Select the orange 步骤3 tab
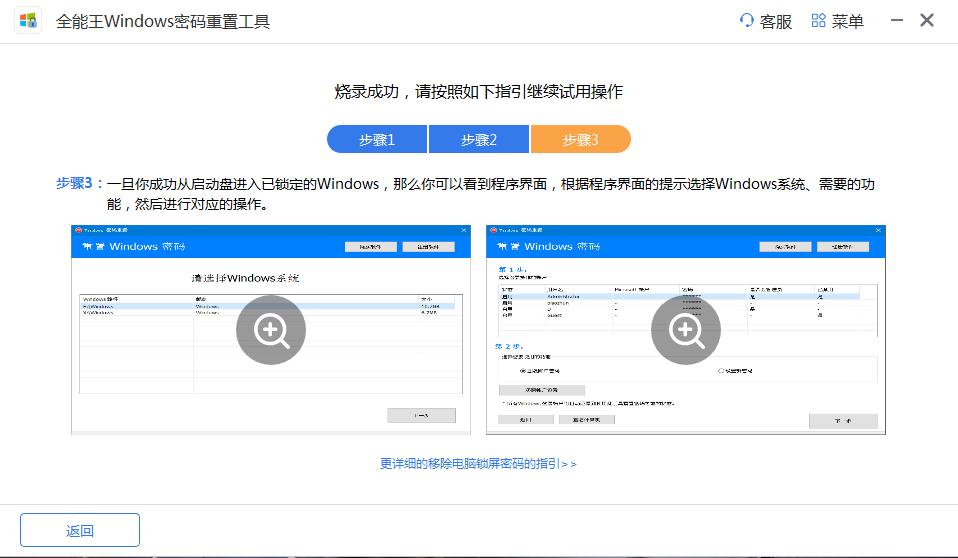Screen dimensions: 958x558 click(x=580, y=140)
